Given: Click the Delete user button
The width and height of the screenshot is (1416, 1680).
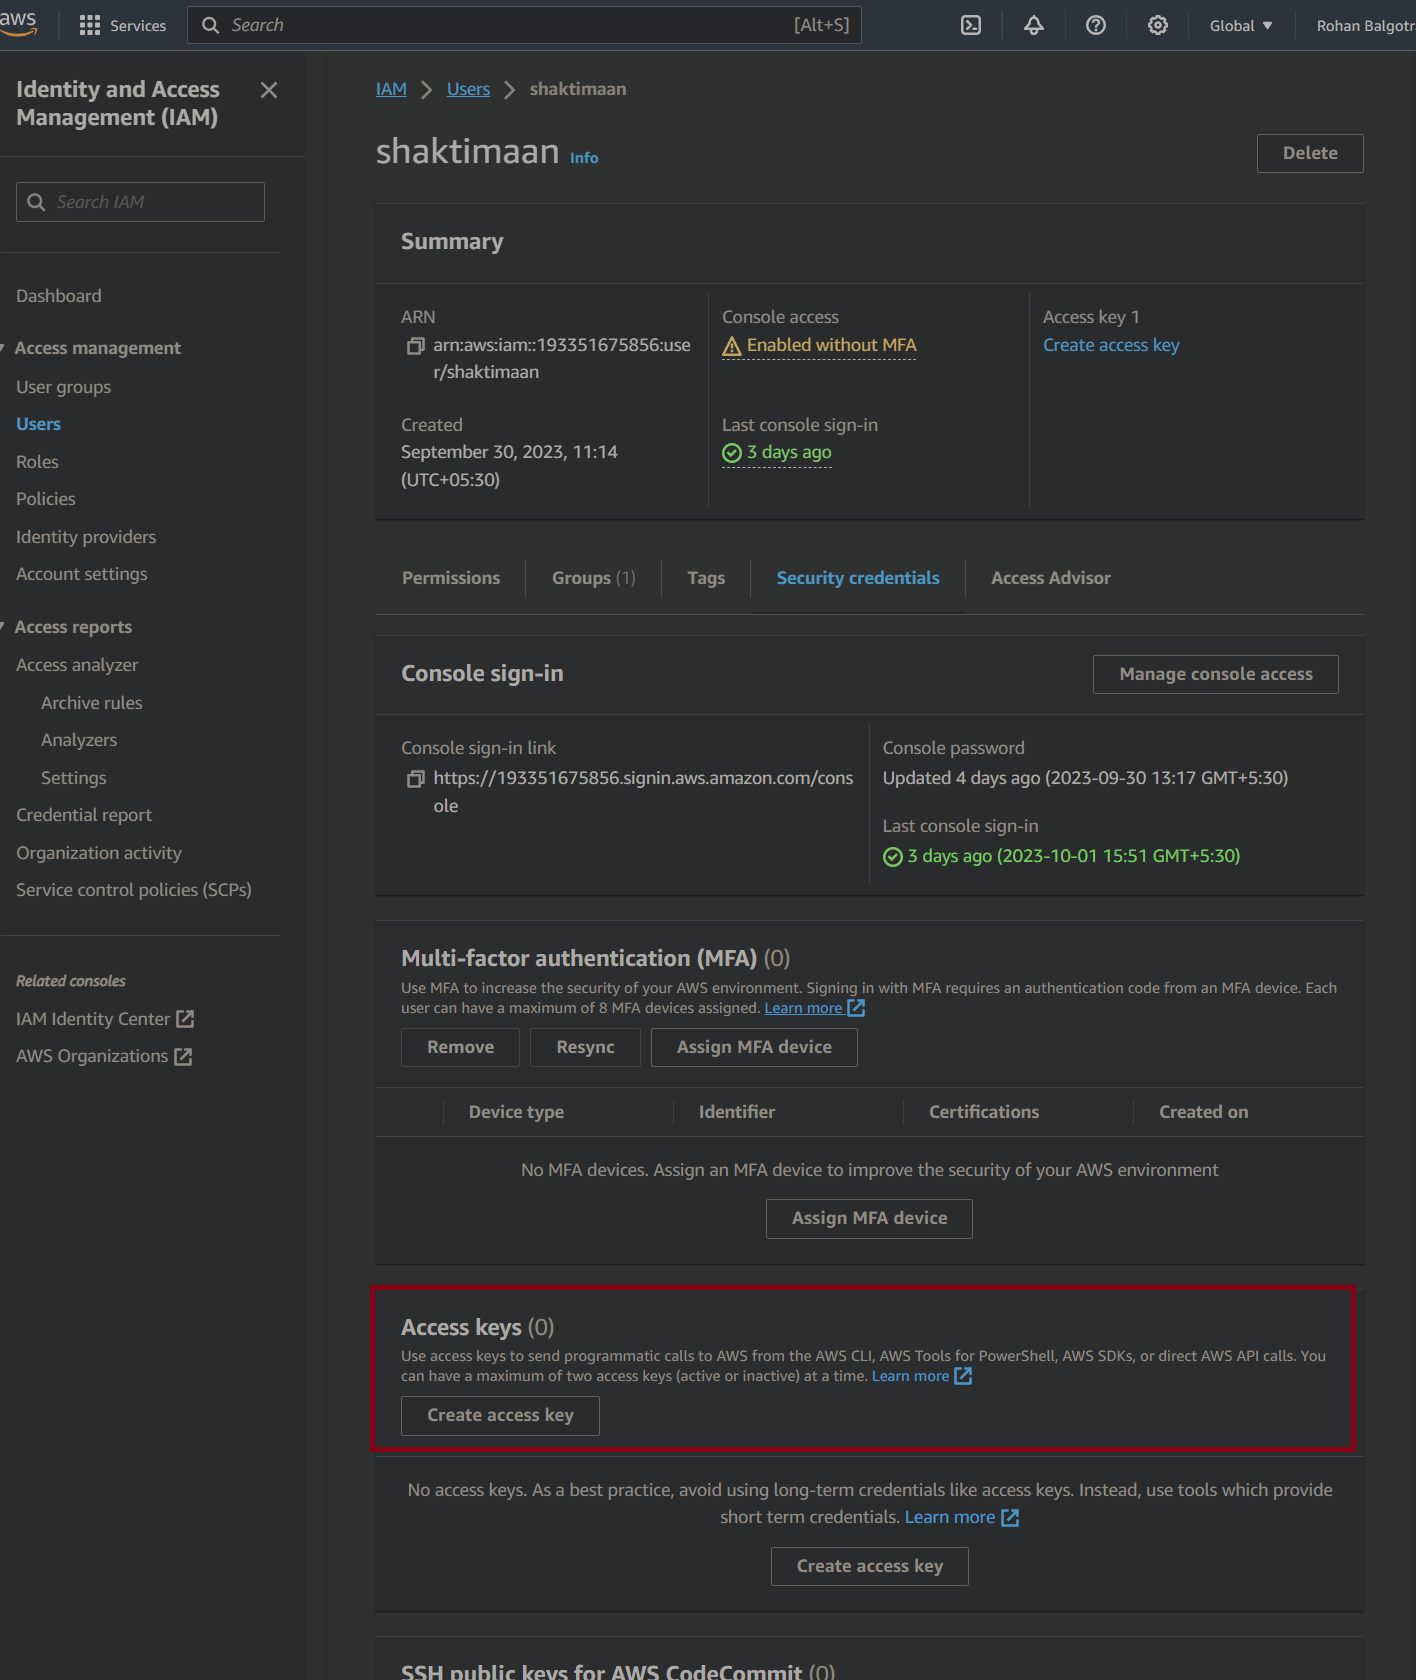Looking at the screenshot, I should click(1310, 153).
